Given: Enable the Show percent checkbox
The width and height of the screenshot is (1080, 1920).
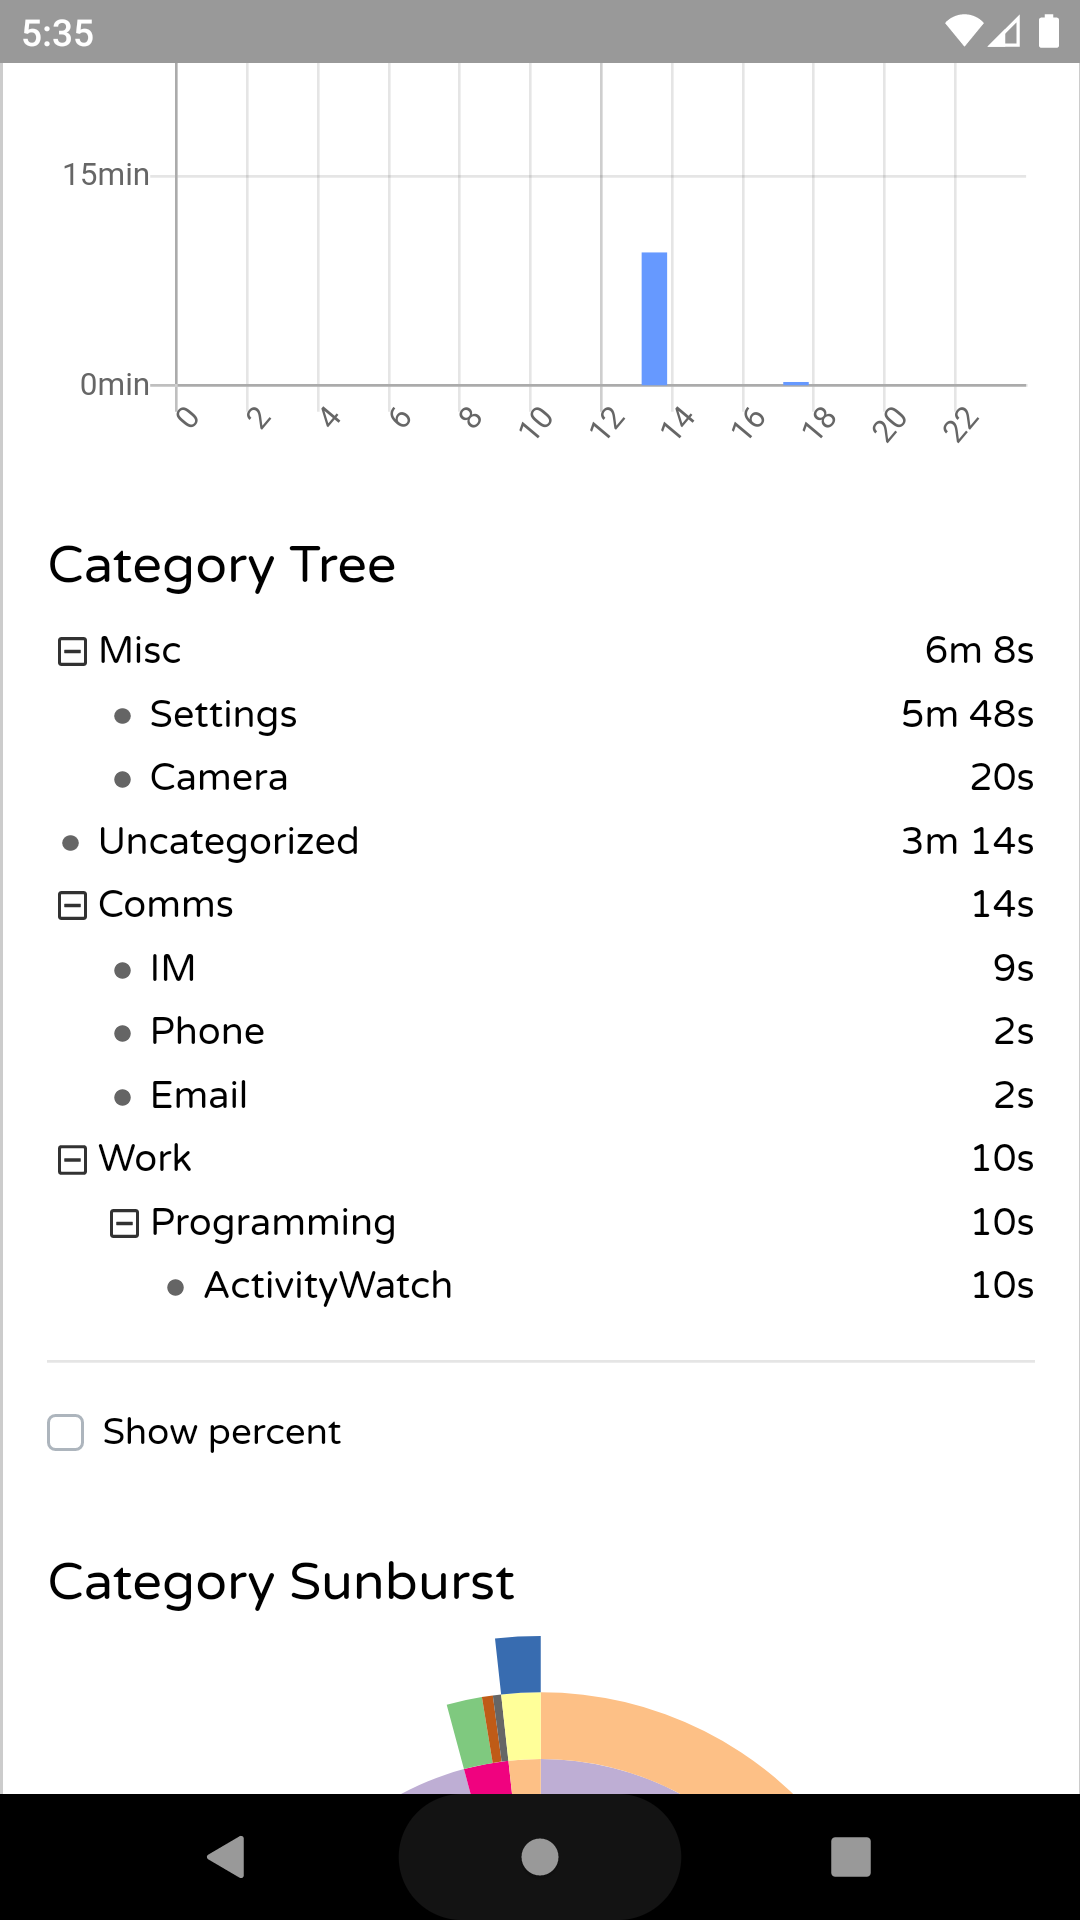Looking at the screenshot, I should pyautogui.click(x=66, y=1432).
